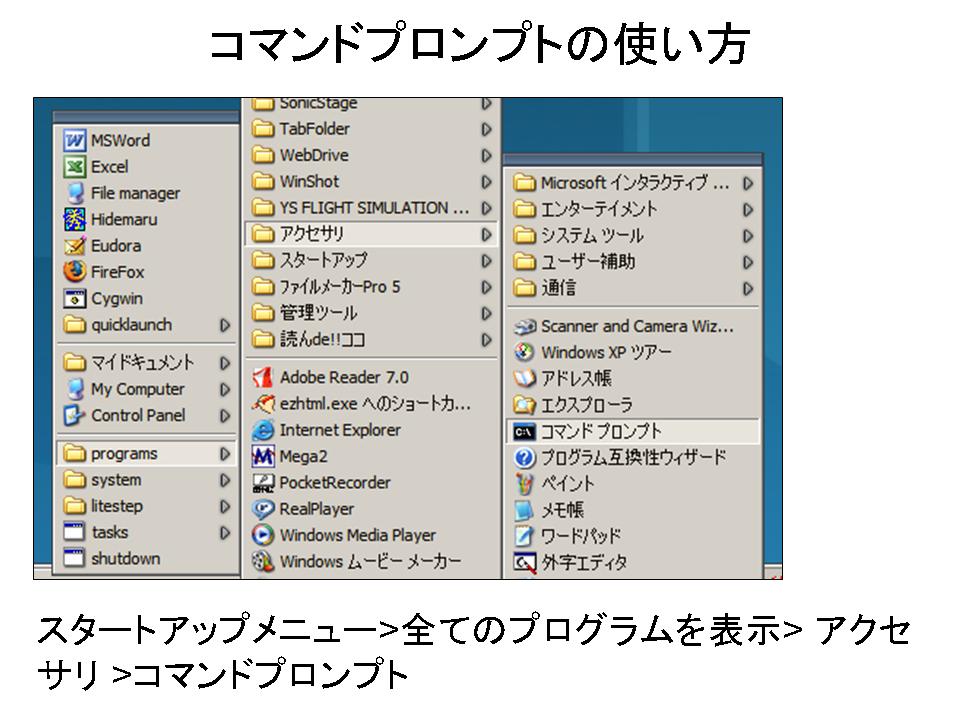Open the エクスプローラ entry
The image size is (960, 720).
pyautogui.click(x=586, y=405)
